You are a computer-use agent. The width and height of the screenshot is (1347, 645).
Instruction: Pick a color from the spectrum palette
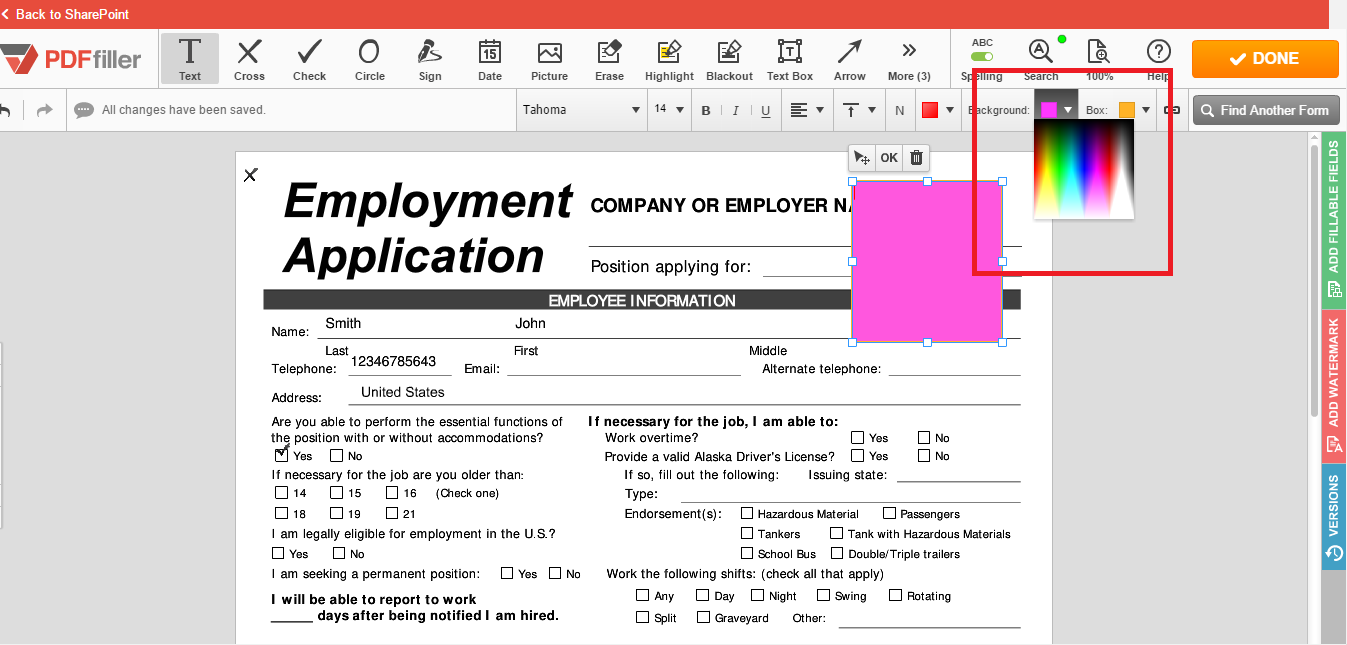coord(1084,169)
